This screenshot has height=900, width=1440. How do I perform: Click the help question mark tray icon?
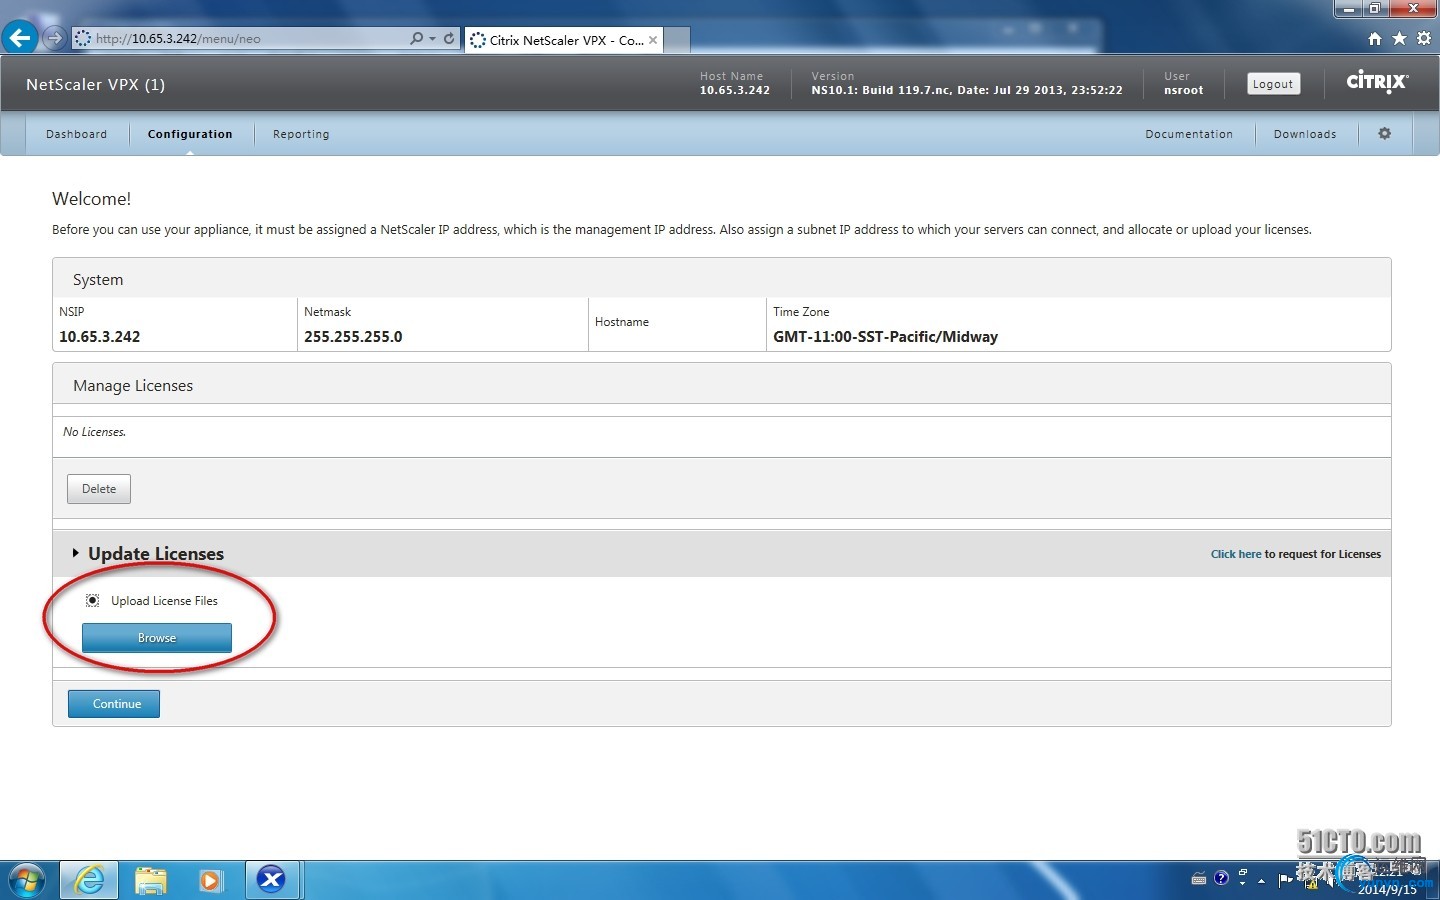pos(1221,878)
